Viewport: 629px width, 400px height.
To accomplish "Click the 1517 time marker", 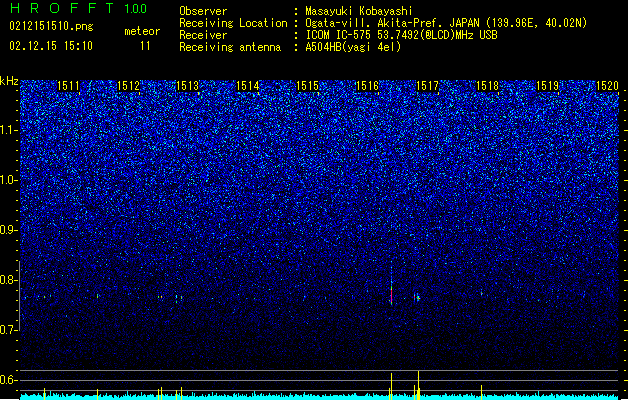I will [x=427, y=85].
